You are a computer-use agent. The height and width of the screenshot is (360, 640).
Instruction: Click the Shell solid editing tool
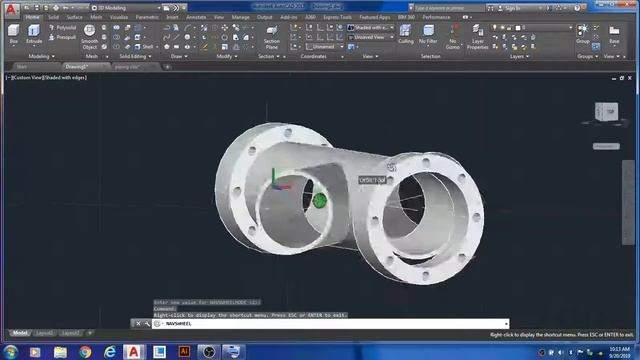point(144,47)
